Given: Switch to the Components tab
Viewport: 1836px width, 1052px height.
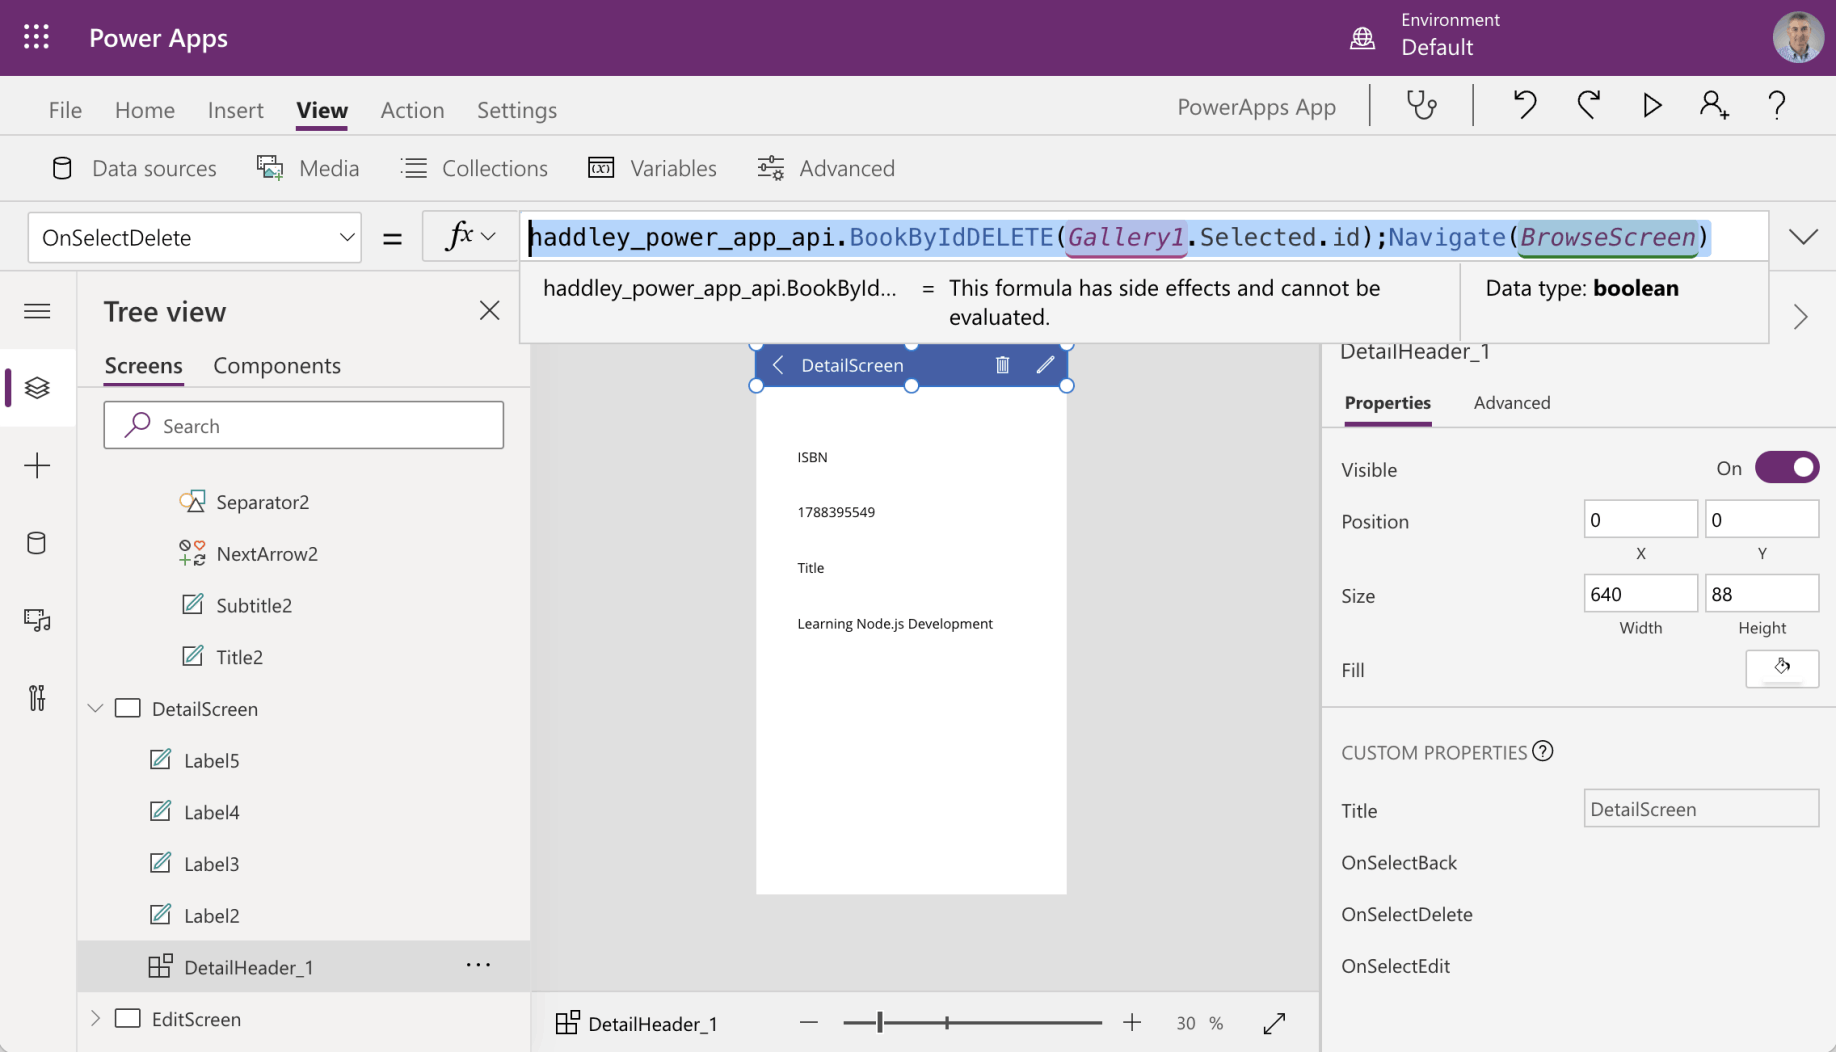Looking at the screenshot, I should (277, 366).
